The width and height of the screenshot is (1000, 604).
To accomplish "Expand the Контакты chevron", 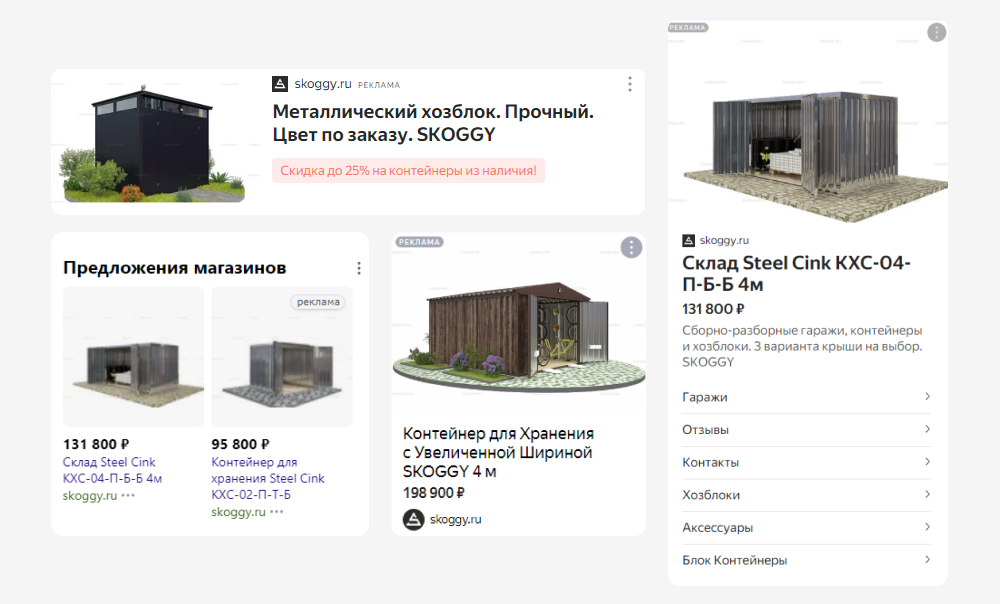I will 927,462.
